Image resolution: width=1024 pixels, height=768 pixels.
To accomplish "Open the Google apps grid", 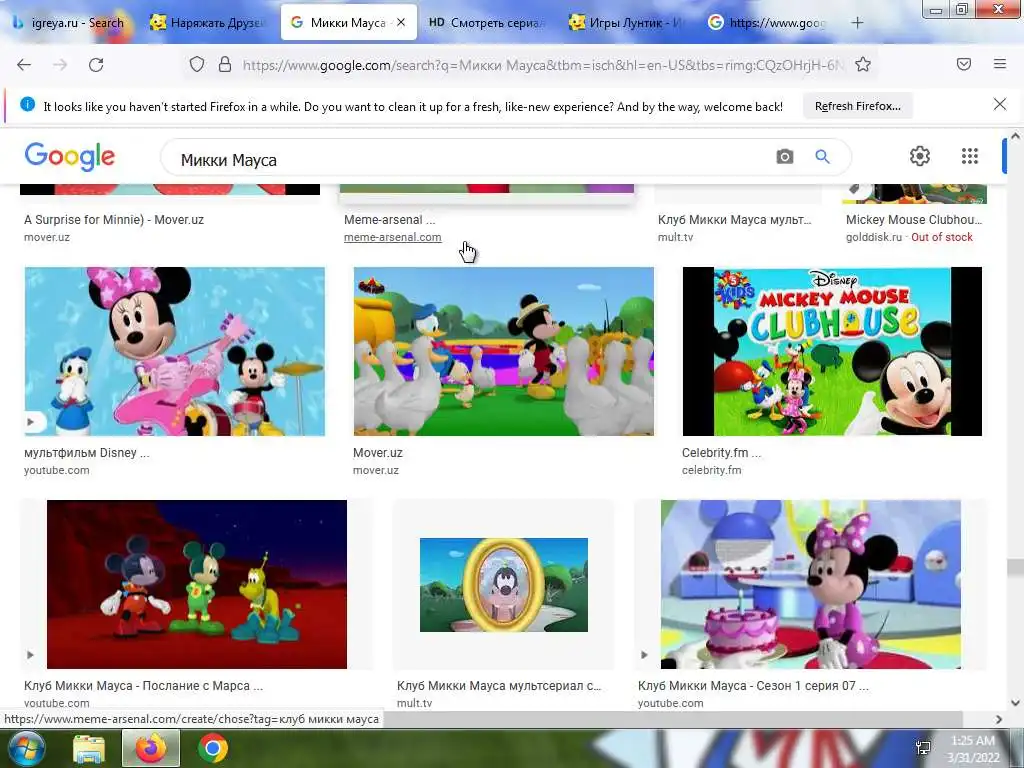I will point(970,156).
